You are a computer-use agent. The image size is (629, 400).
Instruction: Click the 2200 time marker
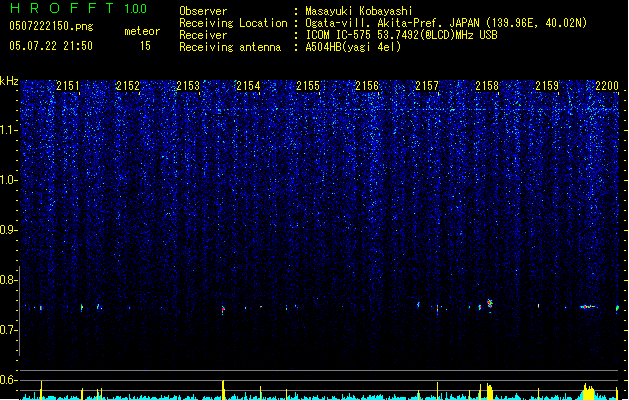point(607,86)
